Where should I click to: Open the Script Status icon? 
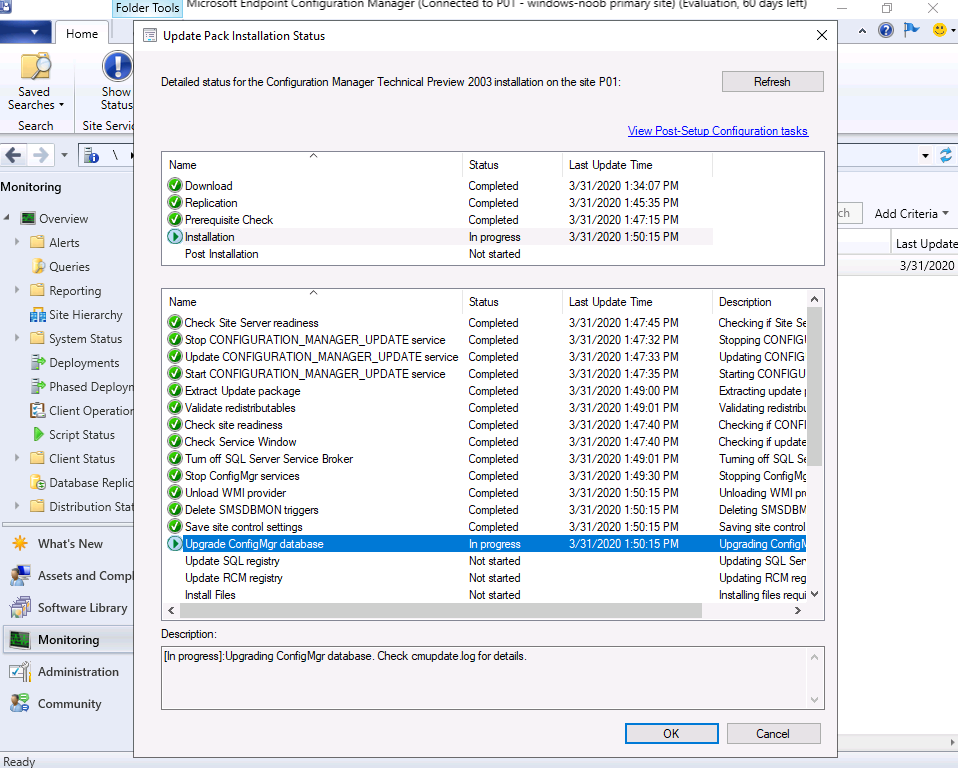pos(38,434)
